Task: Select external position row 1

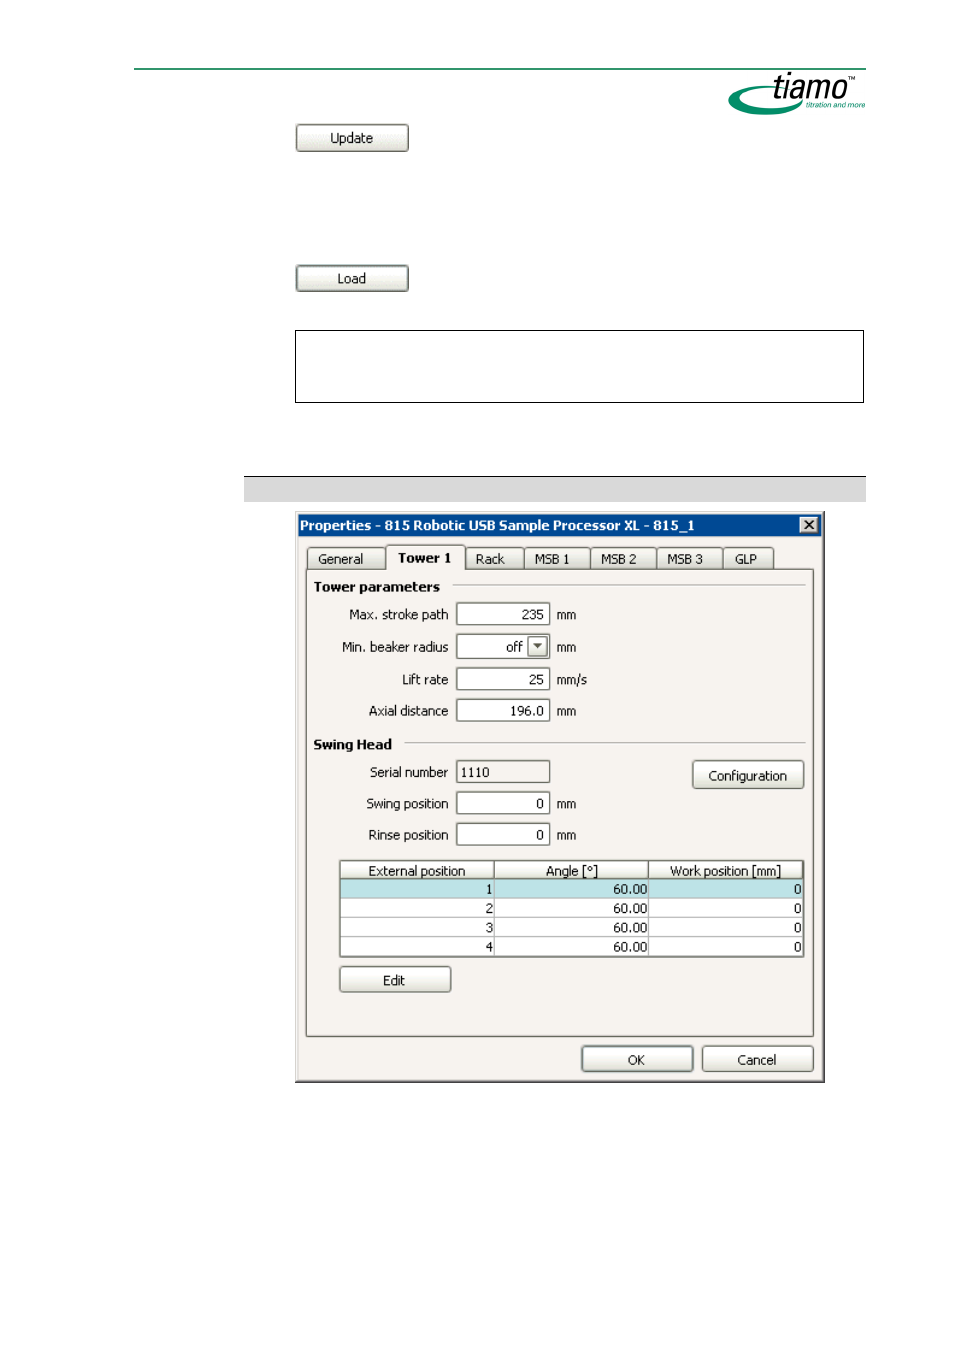Action: (571, 889)
